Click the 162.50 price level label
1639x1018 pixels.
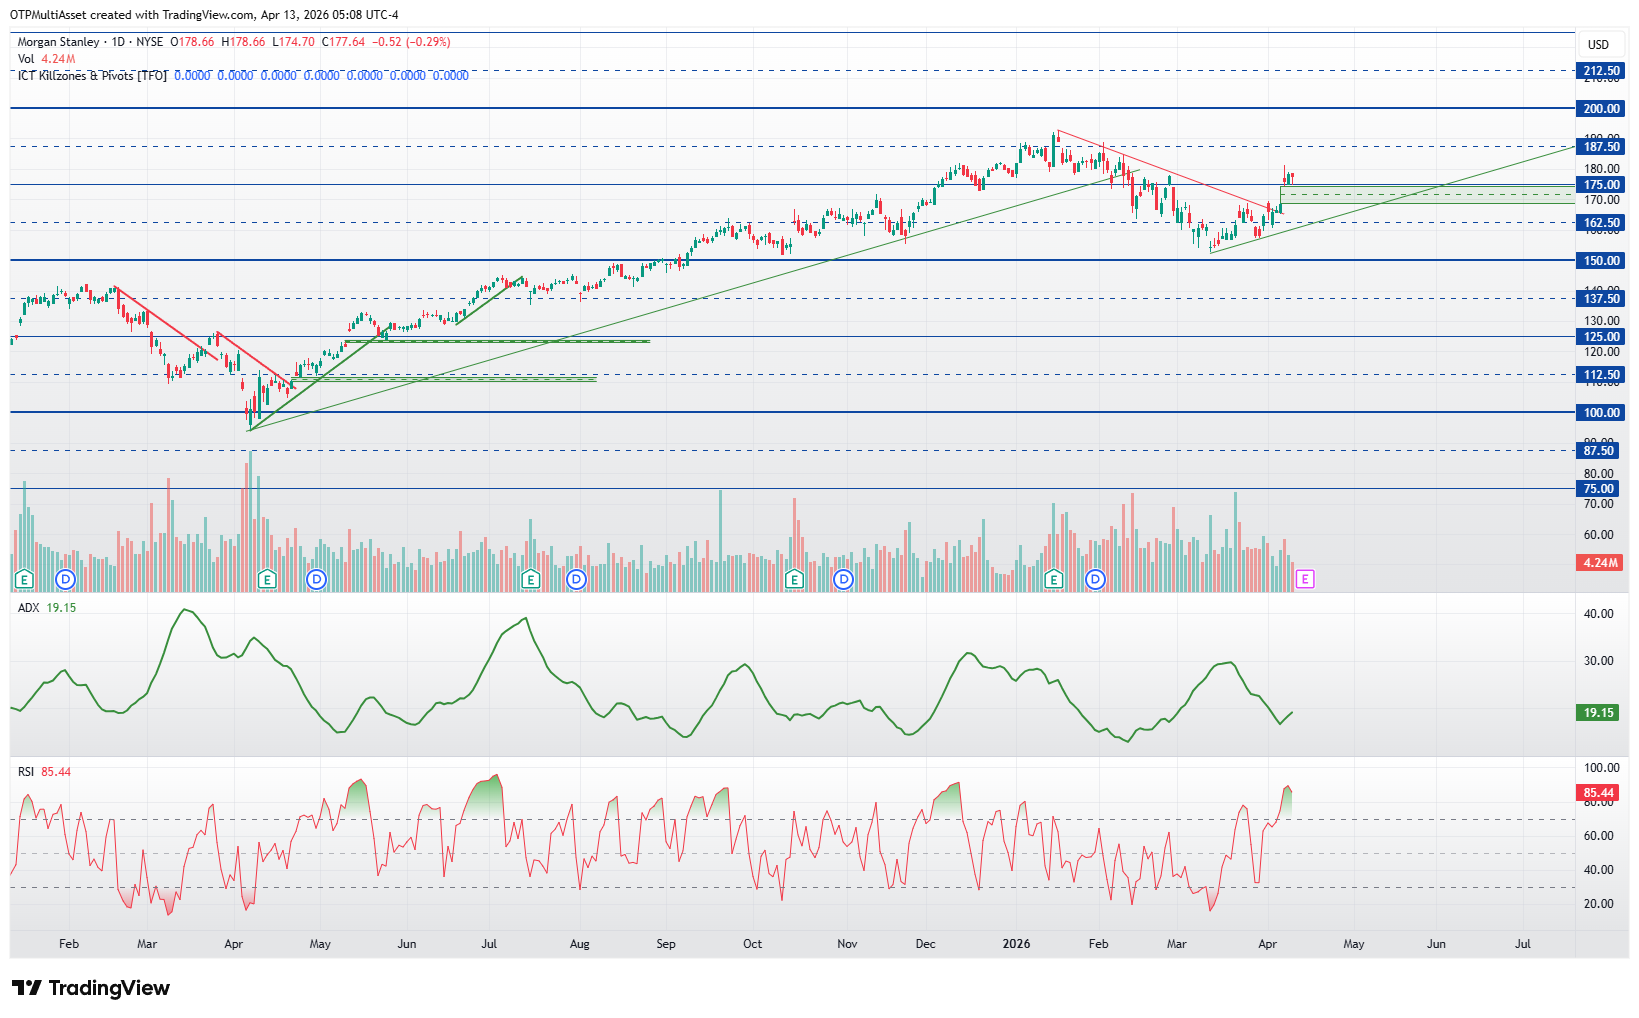point(1601,223)
